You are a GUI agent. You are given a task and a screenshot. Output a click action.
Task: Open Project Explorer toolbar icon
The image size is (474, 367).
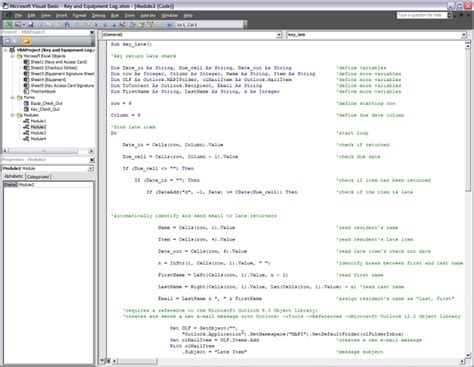click(x=132, y=25)
